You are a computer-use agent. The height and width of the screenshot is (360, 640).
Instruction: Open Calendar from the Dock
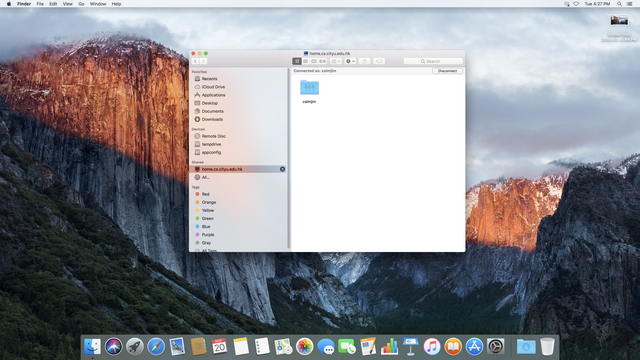click(220, 347)
